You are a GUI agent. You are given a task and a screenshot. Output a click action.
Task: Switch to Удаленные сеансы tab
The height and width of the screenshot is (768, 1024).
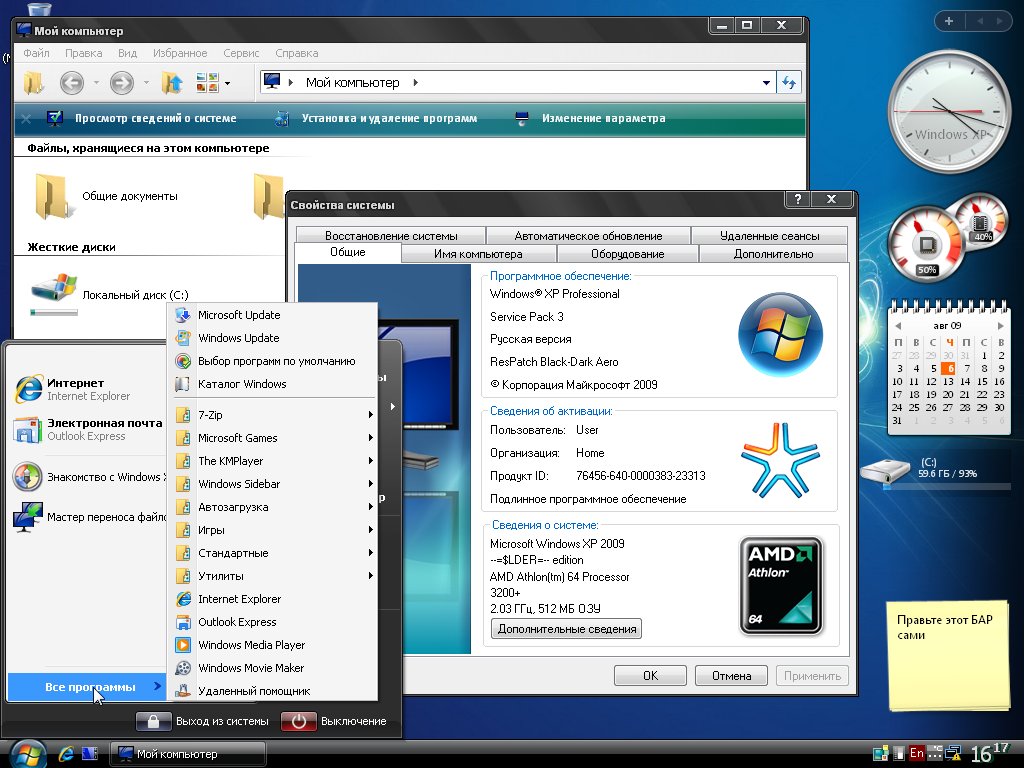(x=769, y=236)
